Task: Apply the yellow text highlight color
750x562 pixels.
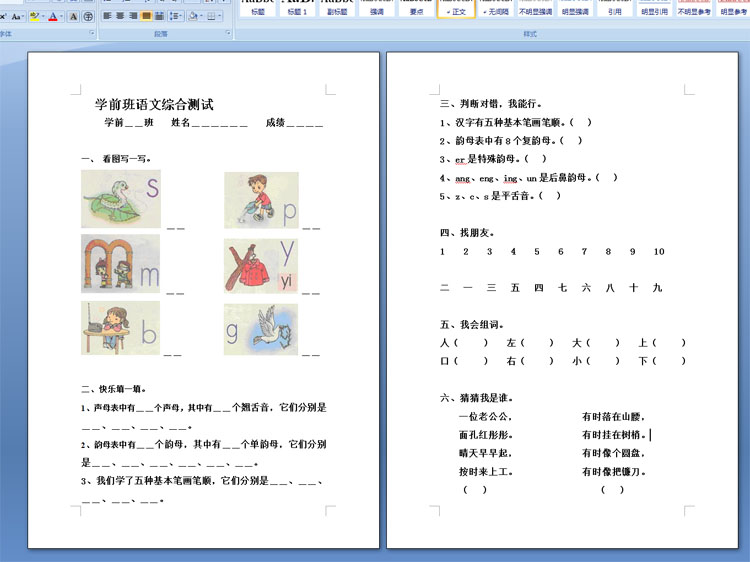Action: click(33, 17)
